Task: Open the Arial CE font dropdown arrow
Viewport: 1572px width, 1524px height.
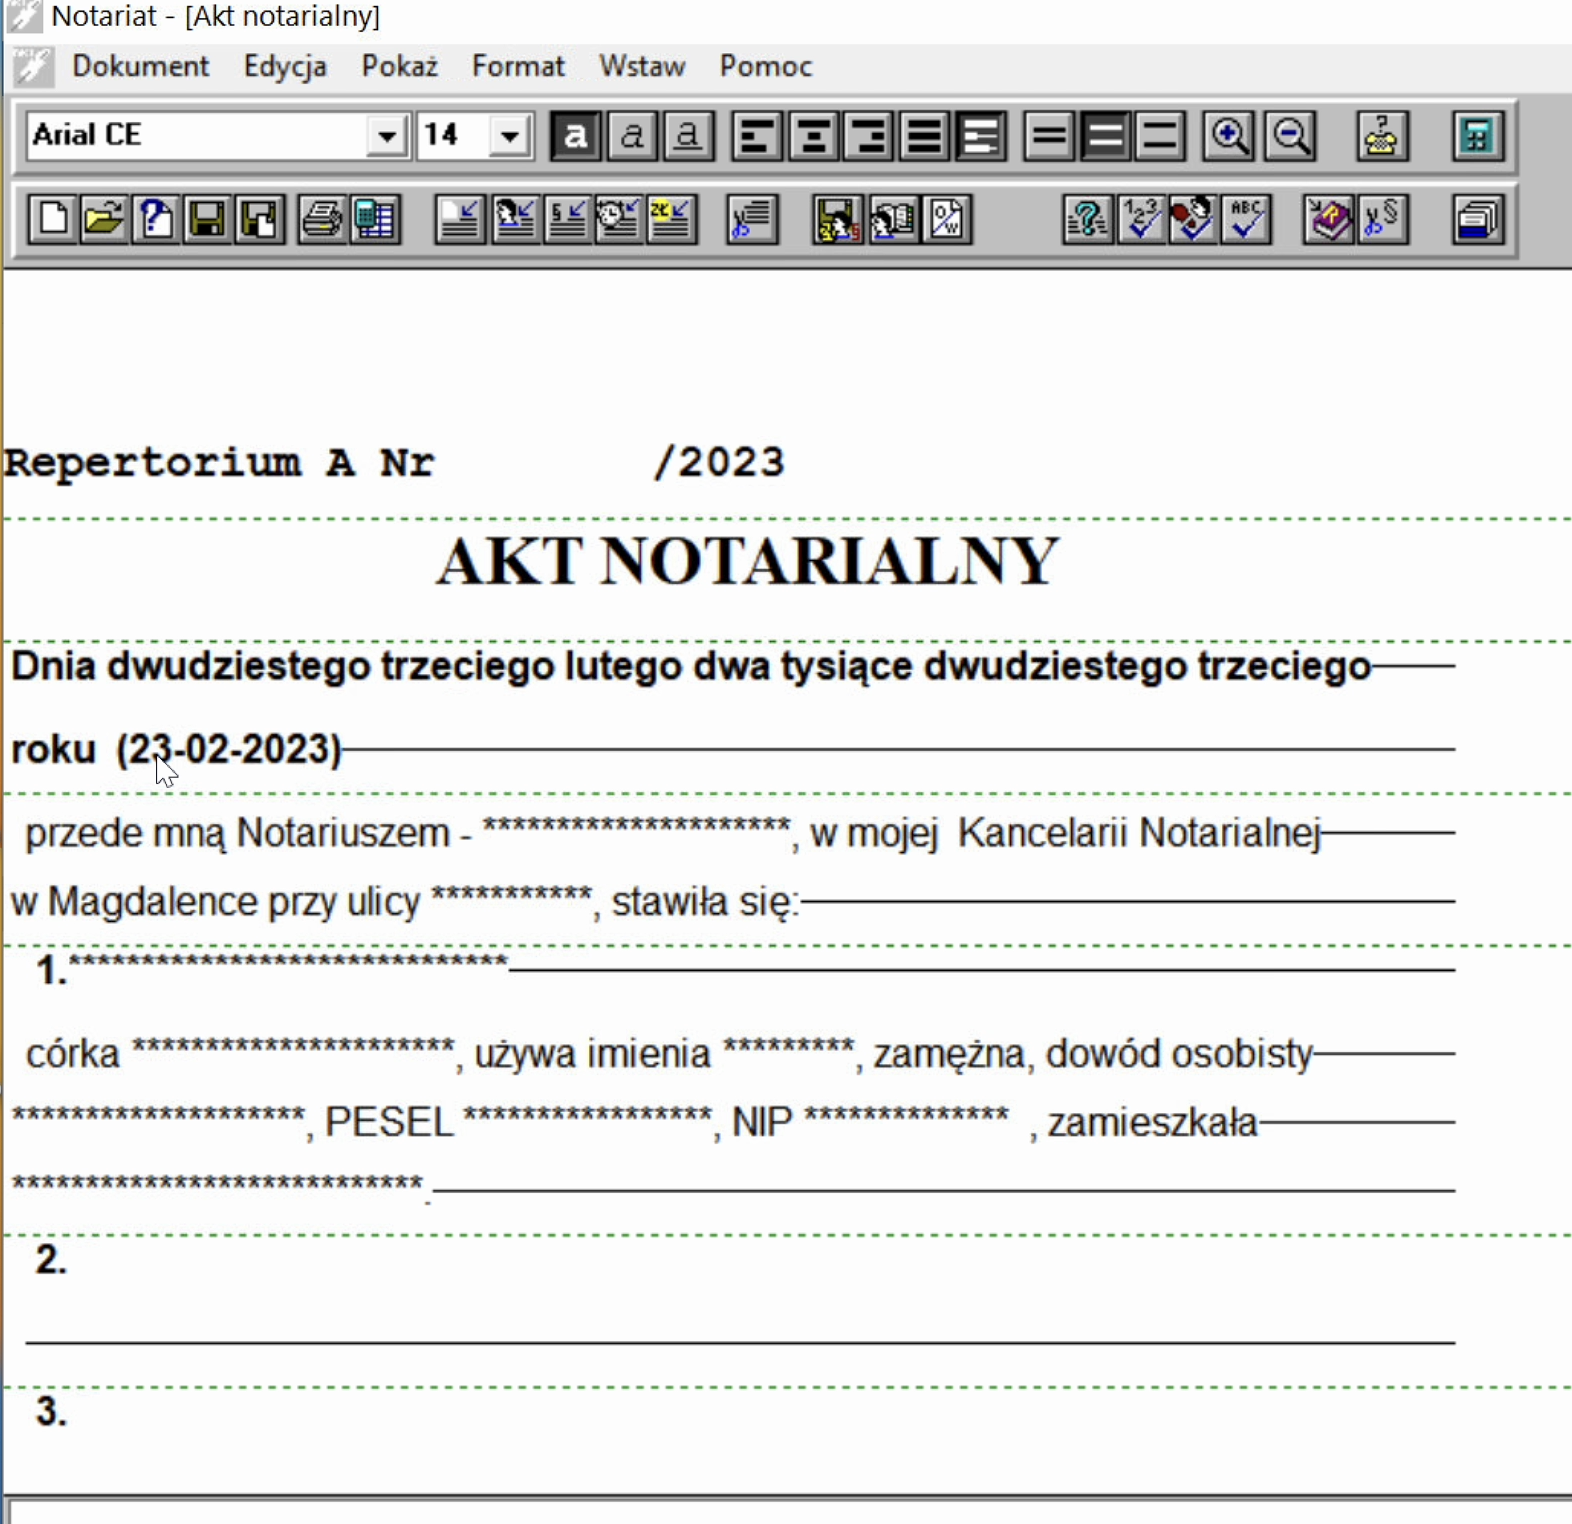Action: coord(386,135)
